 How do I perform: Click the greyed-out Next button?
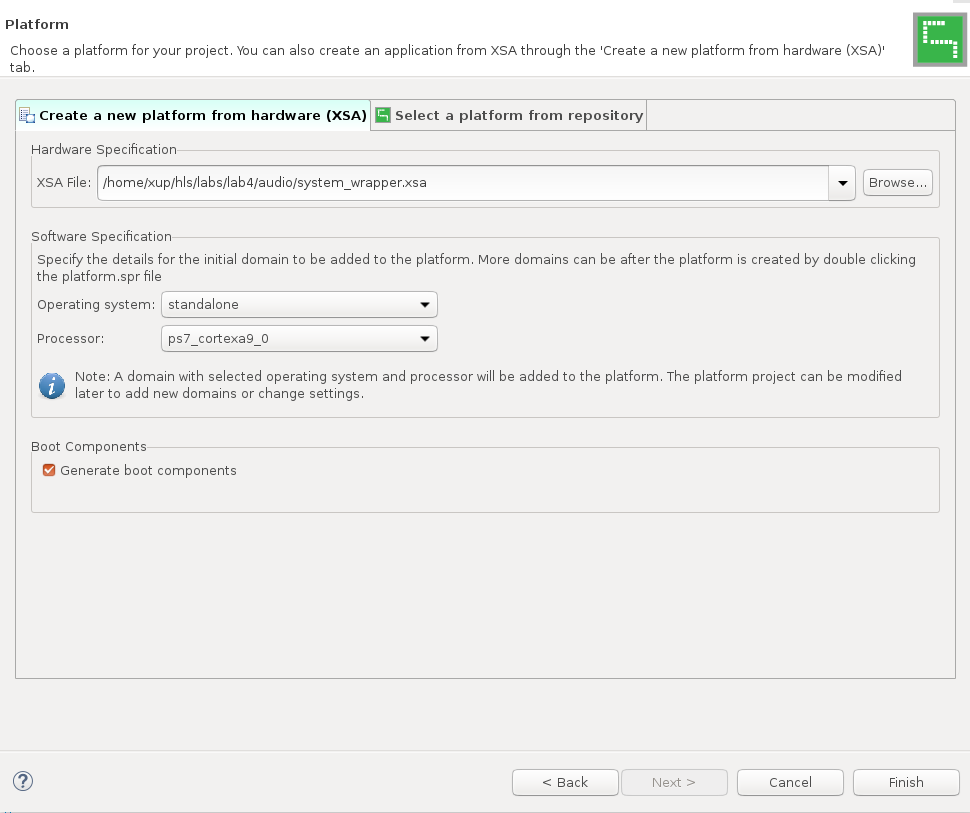pos(673,782)
